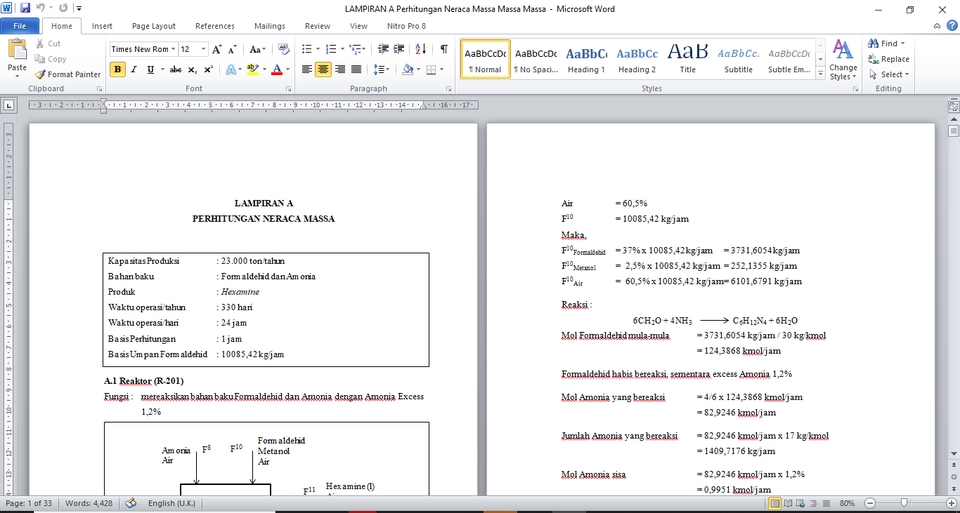The width and height of the screenshot is (960, 513).
Task: Open line spacing dropdown
Action: (x=381, y=69)
